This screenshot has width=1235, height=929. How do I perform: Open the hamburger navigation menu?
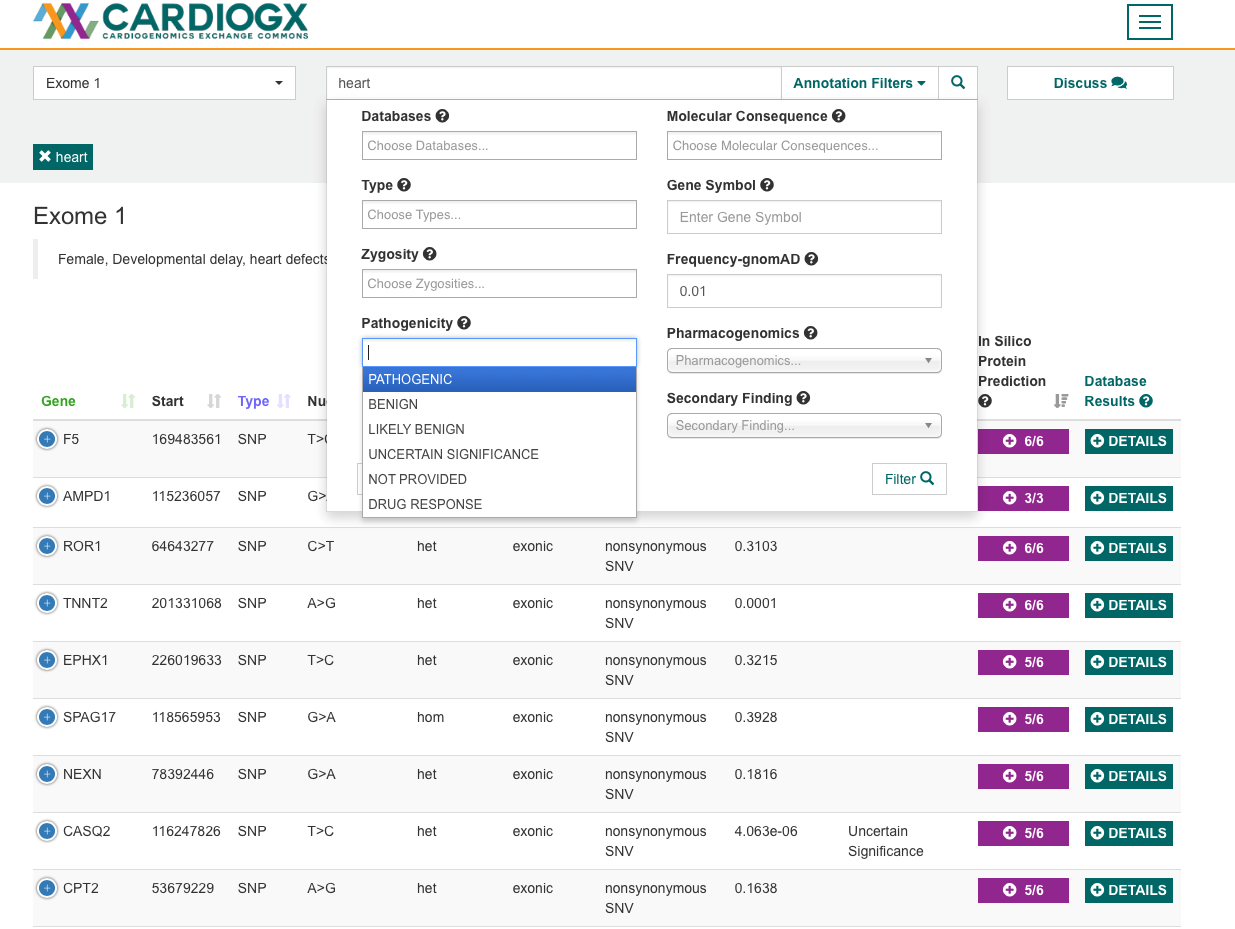1149,22
